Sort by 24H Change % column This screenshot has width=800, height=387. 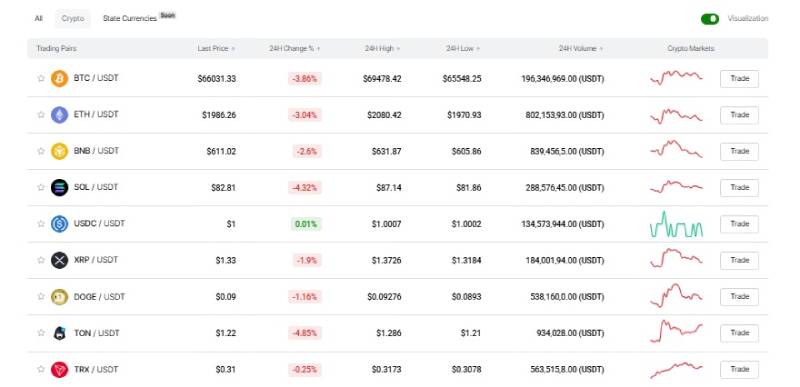point(295,48)
